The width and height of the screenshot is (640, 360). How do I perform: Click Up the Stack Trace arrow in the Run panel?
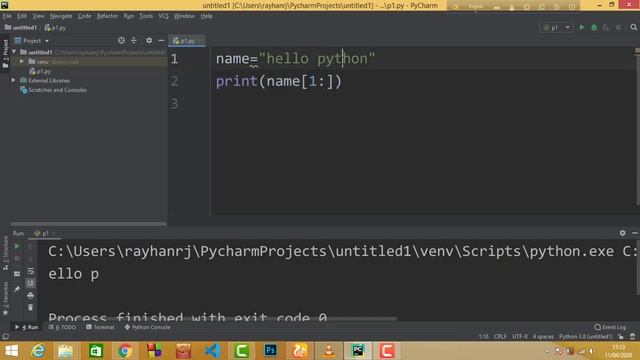31,246
